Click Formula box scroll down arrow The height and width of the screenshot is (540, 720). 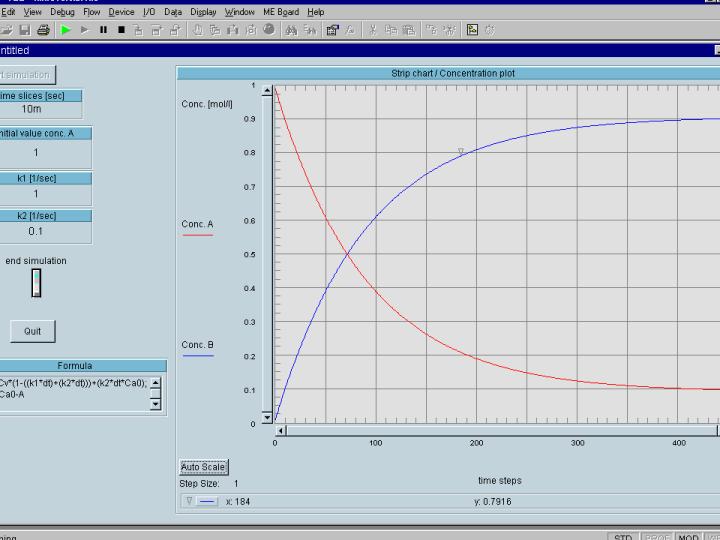155,404
